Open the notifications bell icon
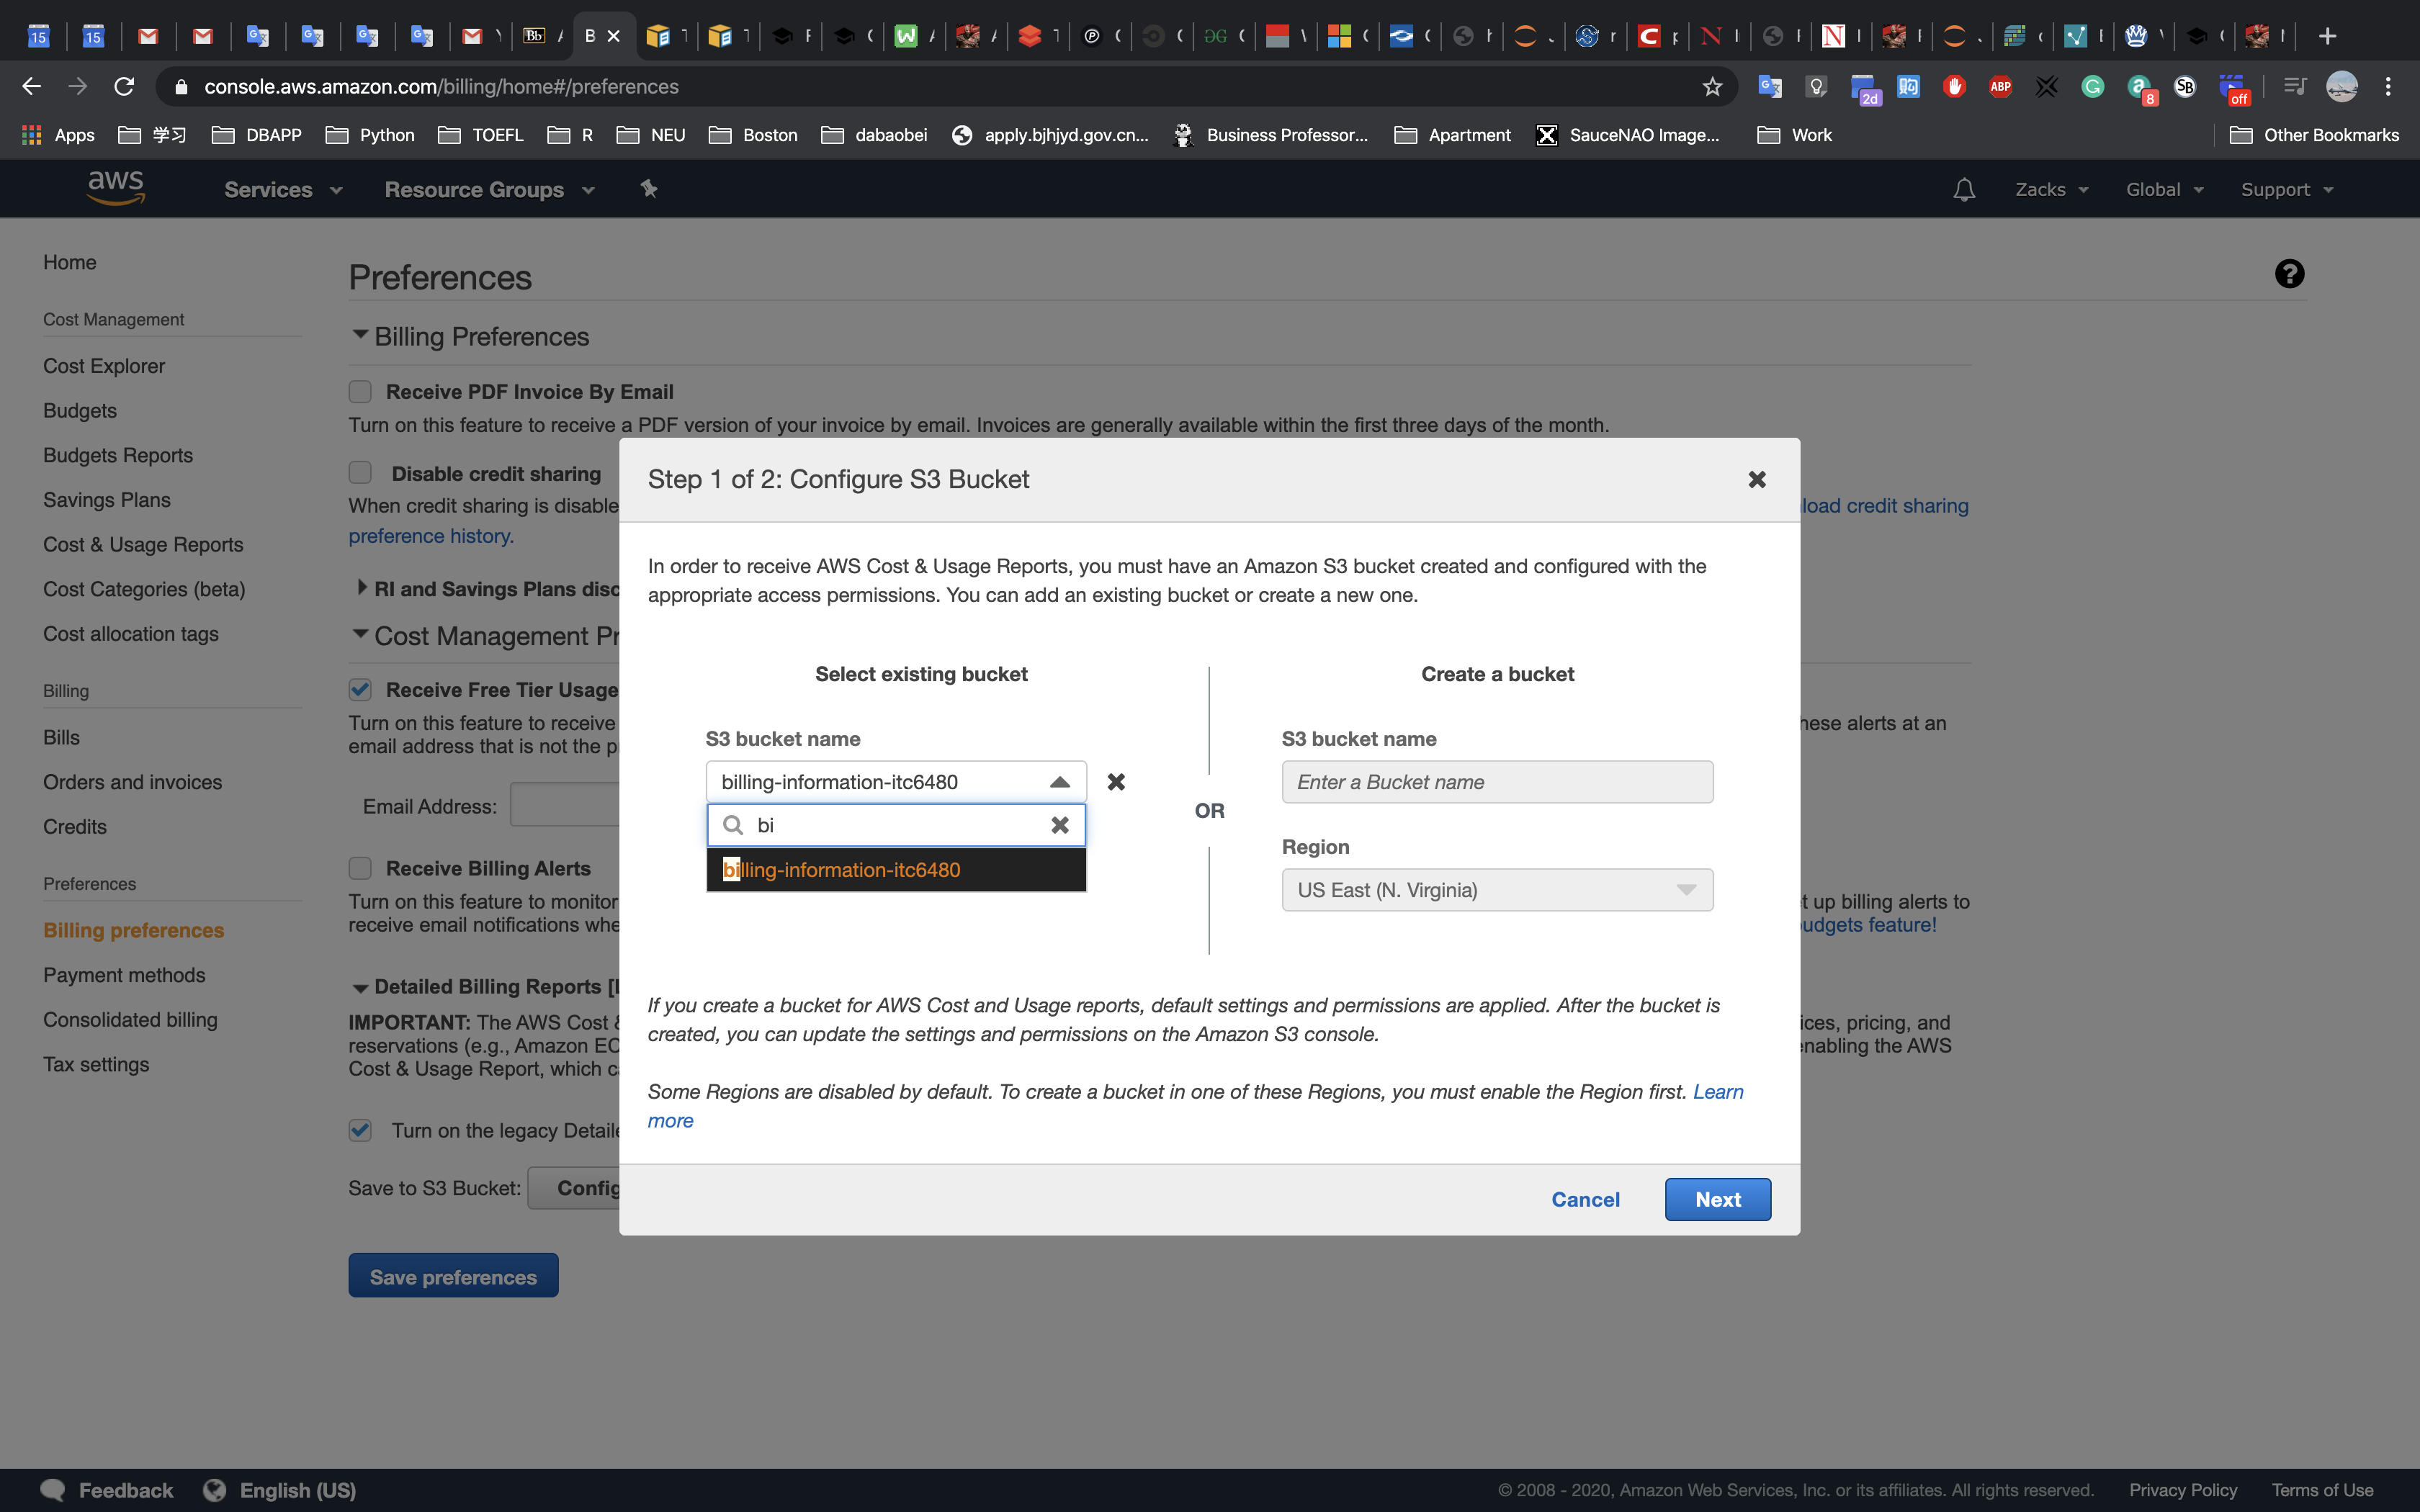 [x=1963, y=189]
